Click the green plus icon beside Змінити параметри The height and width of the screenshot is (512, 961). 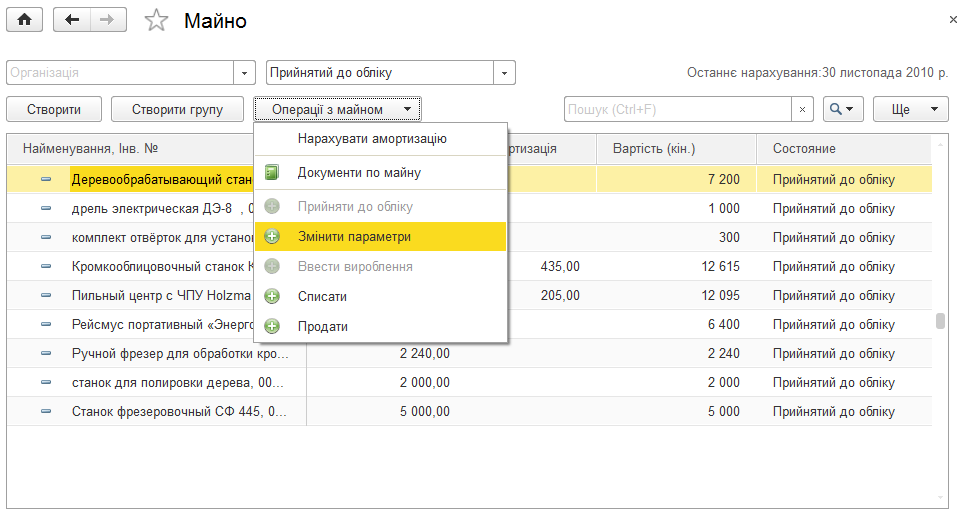point(272,236)
